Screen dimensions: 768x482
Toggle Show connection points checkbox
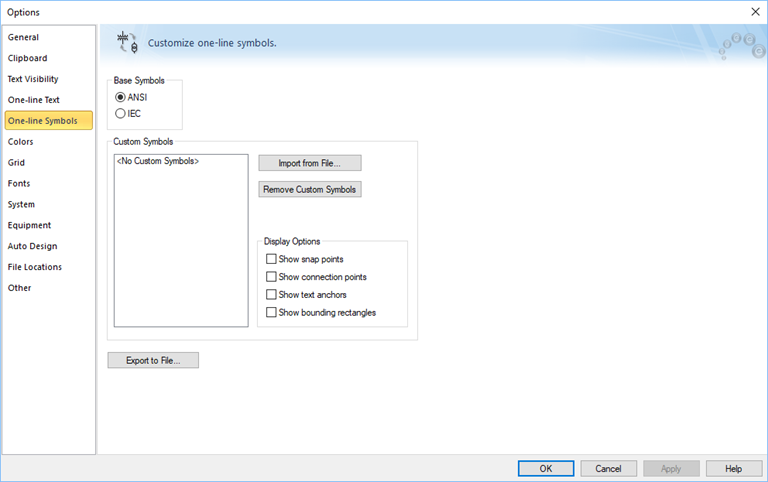coord(271,277)
